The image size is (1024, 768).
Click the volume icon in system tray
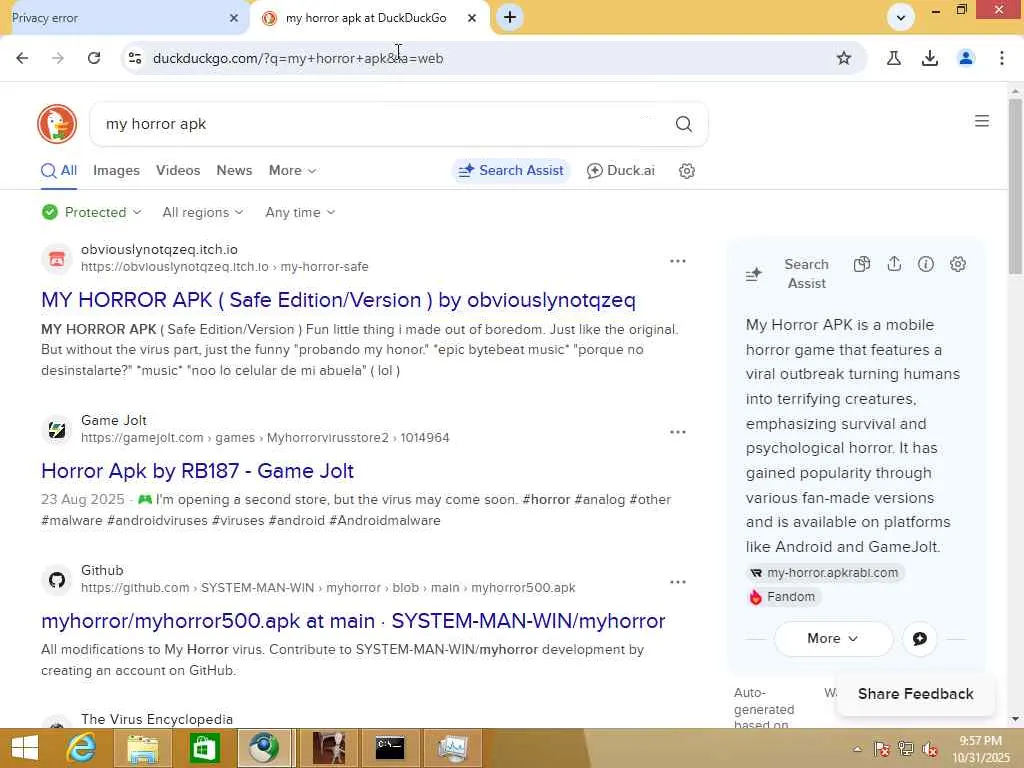930,749
